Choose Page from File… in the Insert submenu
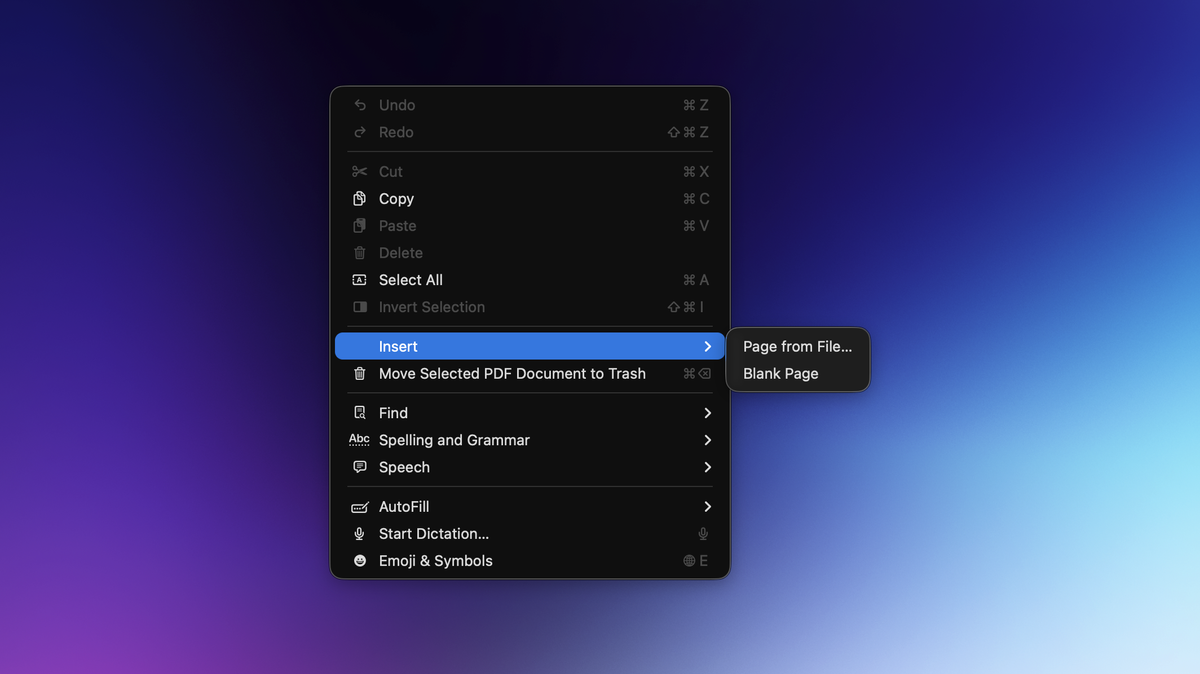This screenshot has width=1200, height=674. coord(797,347)
